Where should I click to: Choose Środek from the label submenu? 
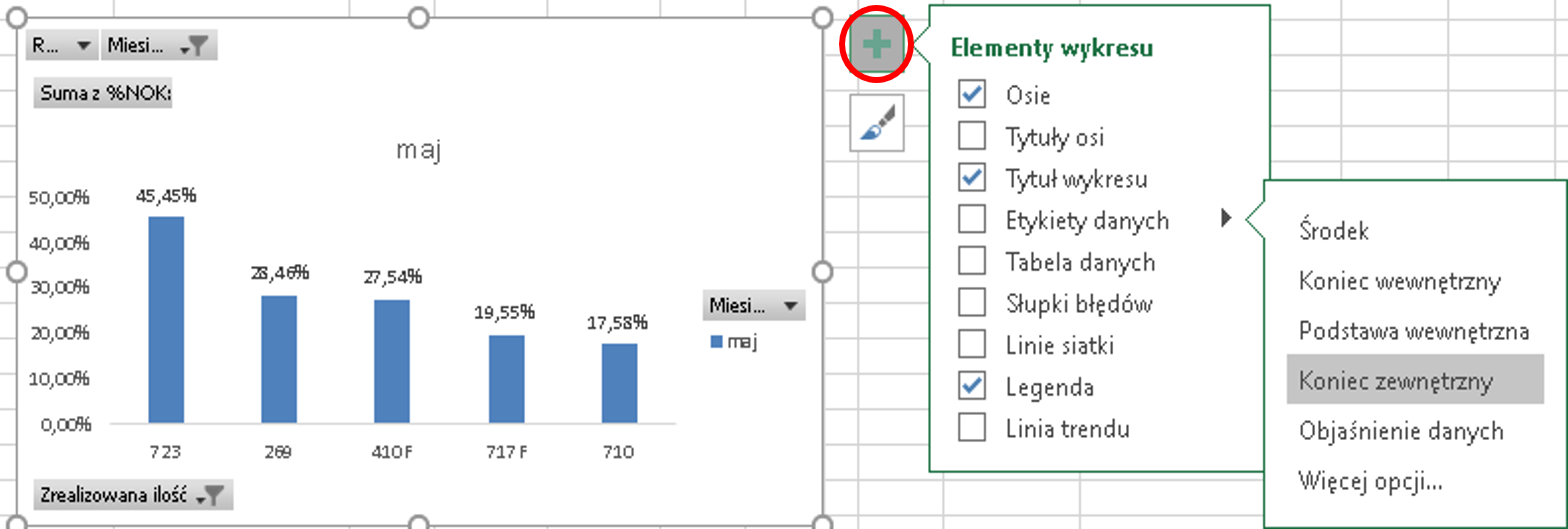tap(1334, 231)
